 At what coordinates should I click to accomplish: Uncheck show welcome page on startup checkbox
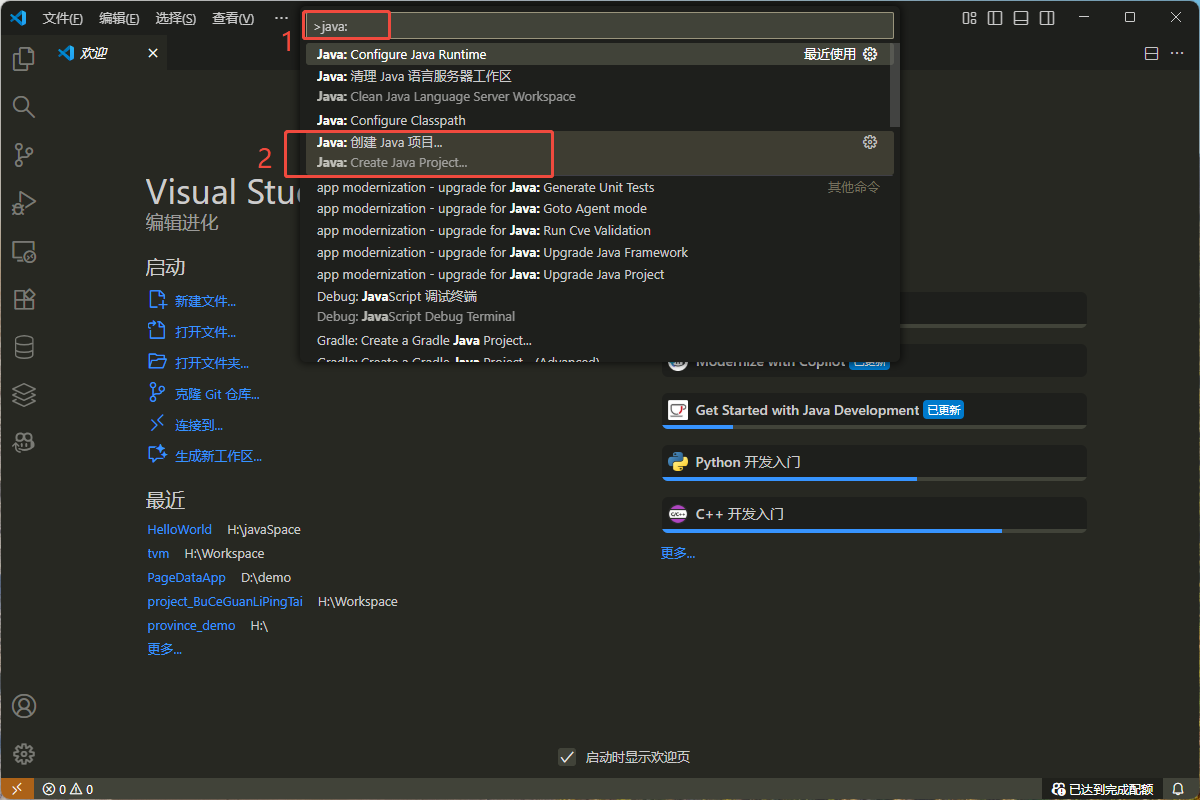coord(567,757)
